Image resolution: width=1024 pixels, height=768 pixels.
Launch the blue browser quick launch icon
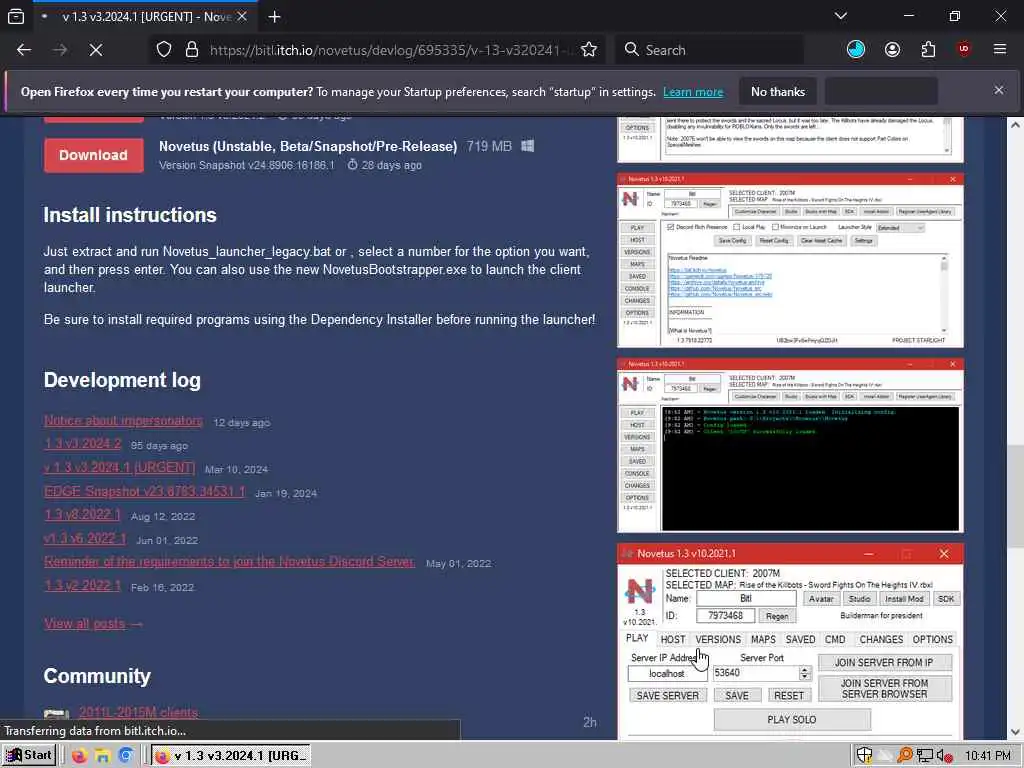pos(126,756)
